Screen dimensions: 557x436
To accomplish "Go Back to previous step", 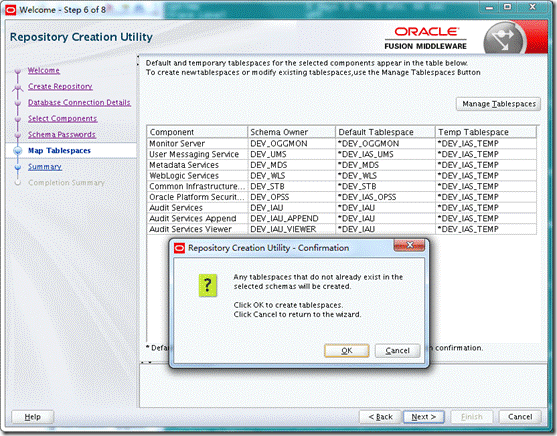I will tap(380, 417).
